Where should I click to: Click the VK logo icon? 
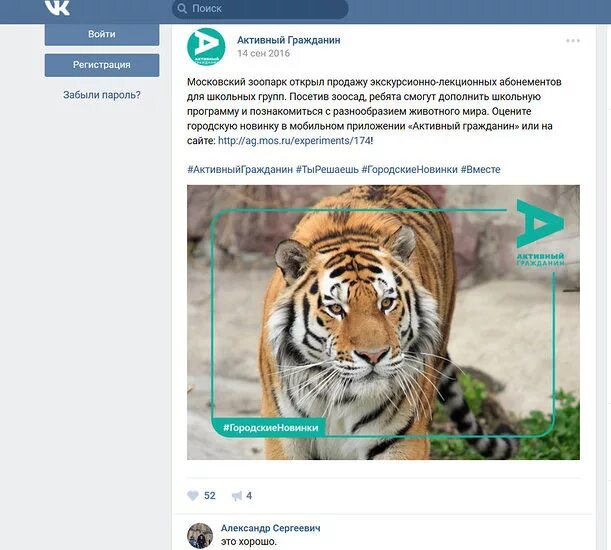click(57, 8)
